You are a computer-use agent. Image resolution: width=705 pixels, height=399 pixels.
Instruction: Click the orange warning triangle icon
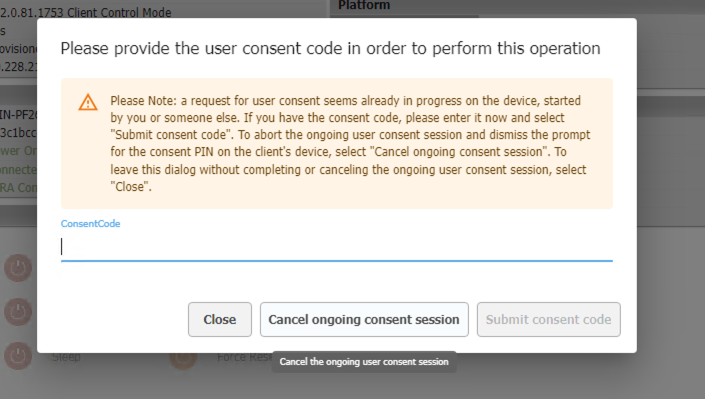click(x=88, y=102)
